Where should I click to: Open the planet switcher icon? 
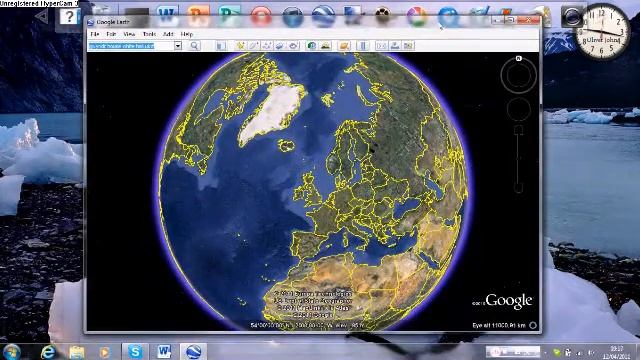tap(344, 46)
